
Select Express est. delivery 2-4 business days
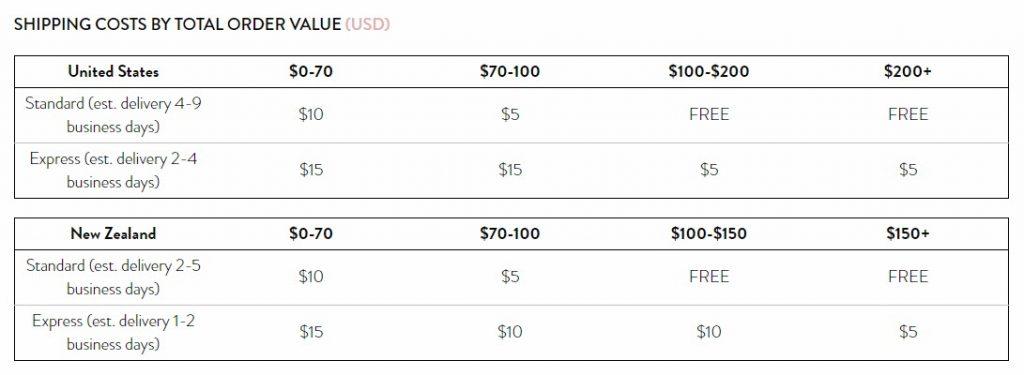[x=114, y=171]
